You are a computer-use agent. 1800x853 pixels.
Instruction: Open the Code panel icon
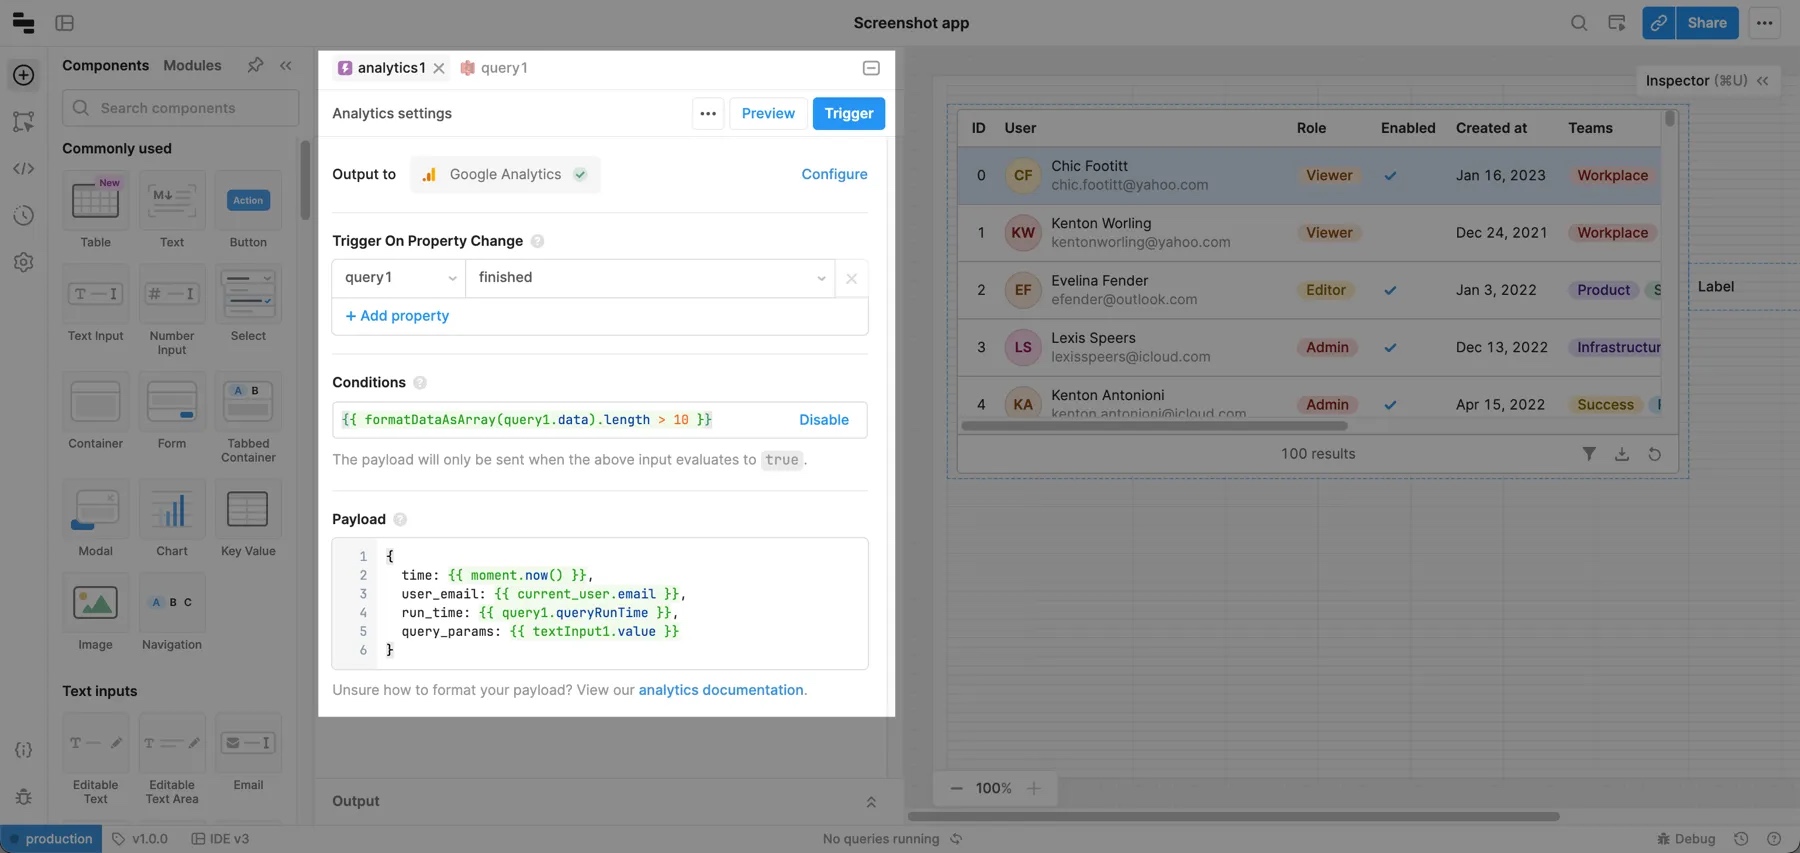click(24, 168)
